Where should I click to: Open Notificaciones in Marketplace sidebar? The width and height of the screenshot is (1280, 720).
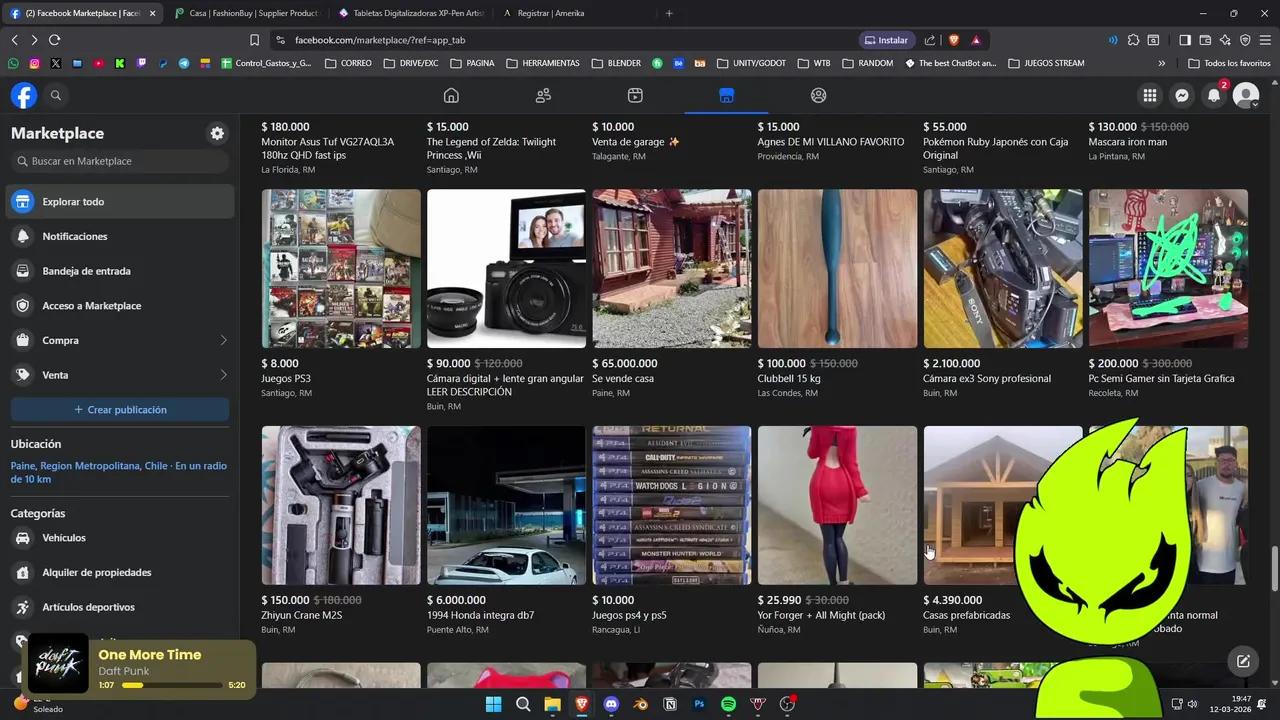[x=120, y=236]
